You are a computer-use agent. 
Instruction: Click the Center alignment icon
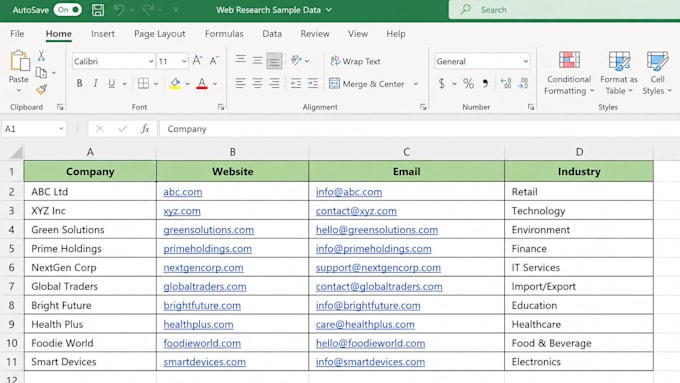tap(257, 83)
